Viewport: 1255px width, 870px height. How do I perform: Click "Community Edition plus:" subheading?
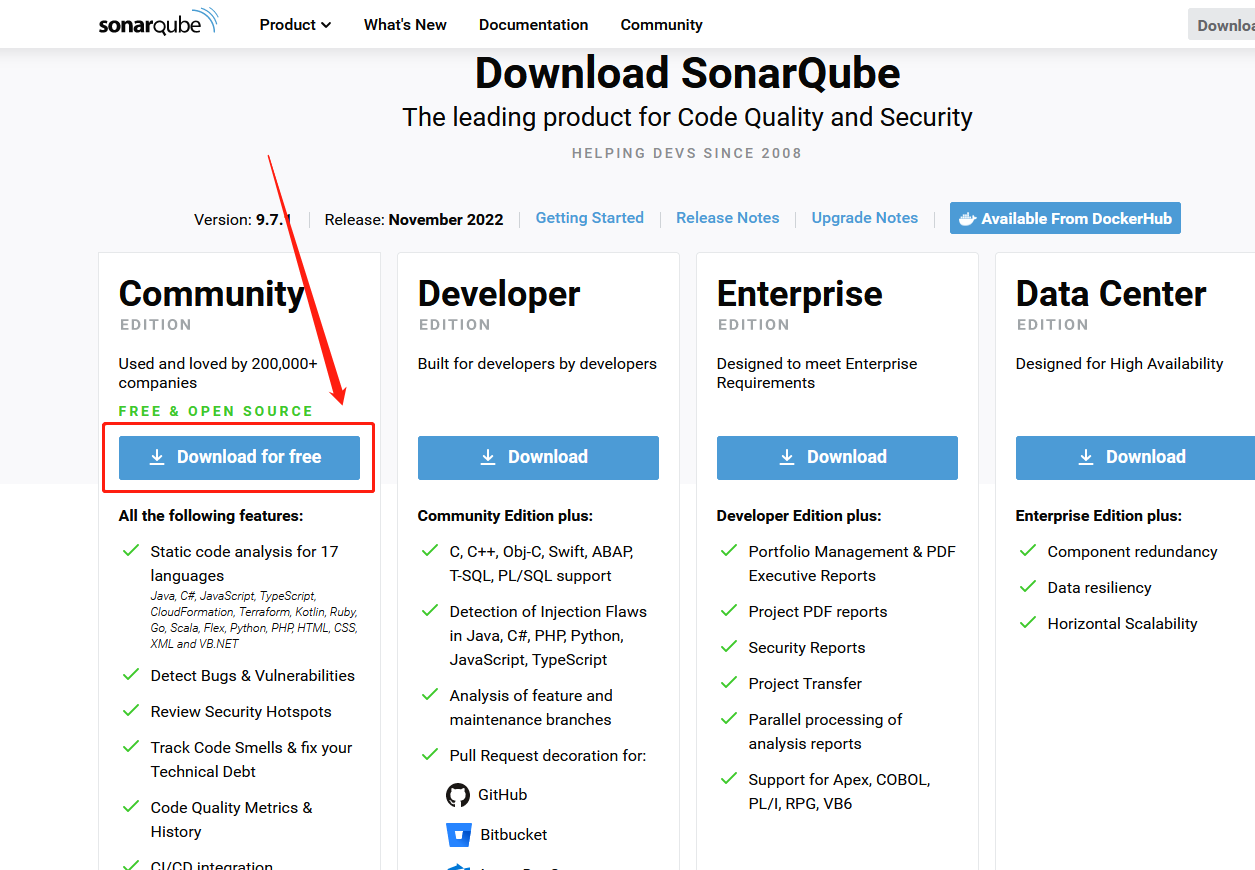click(505, 516)
